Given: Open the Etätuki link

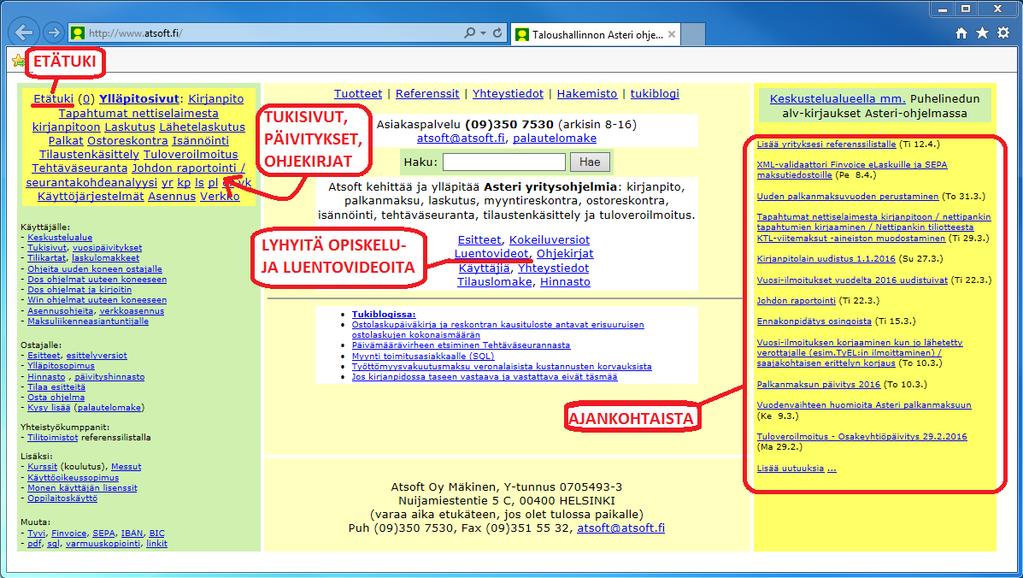Looking at the screenshot, I should coord(53,99).
